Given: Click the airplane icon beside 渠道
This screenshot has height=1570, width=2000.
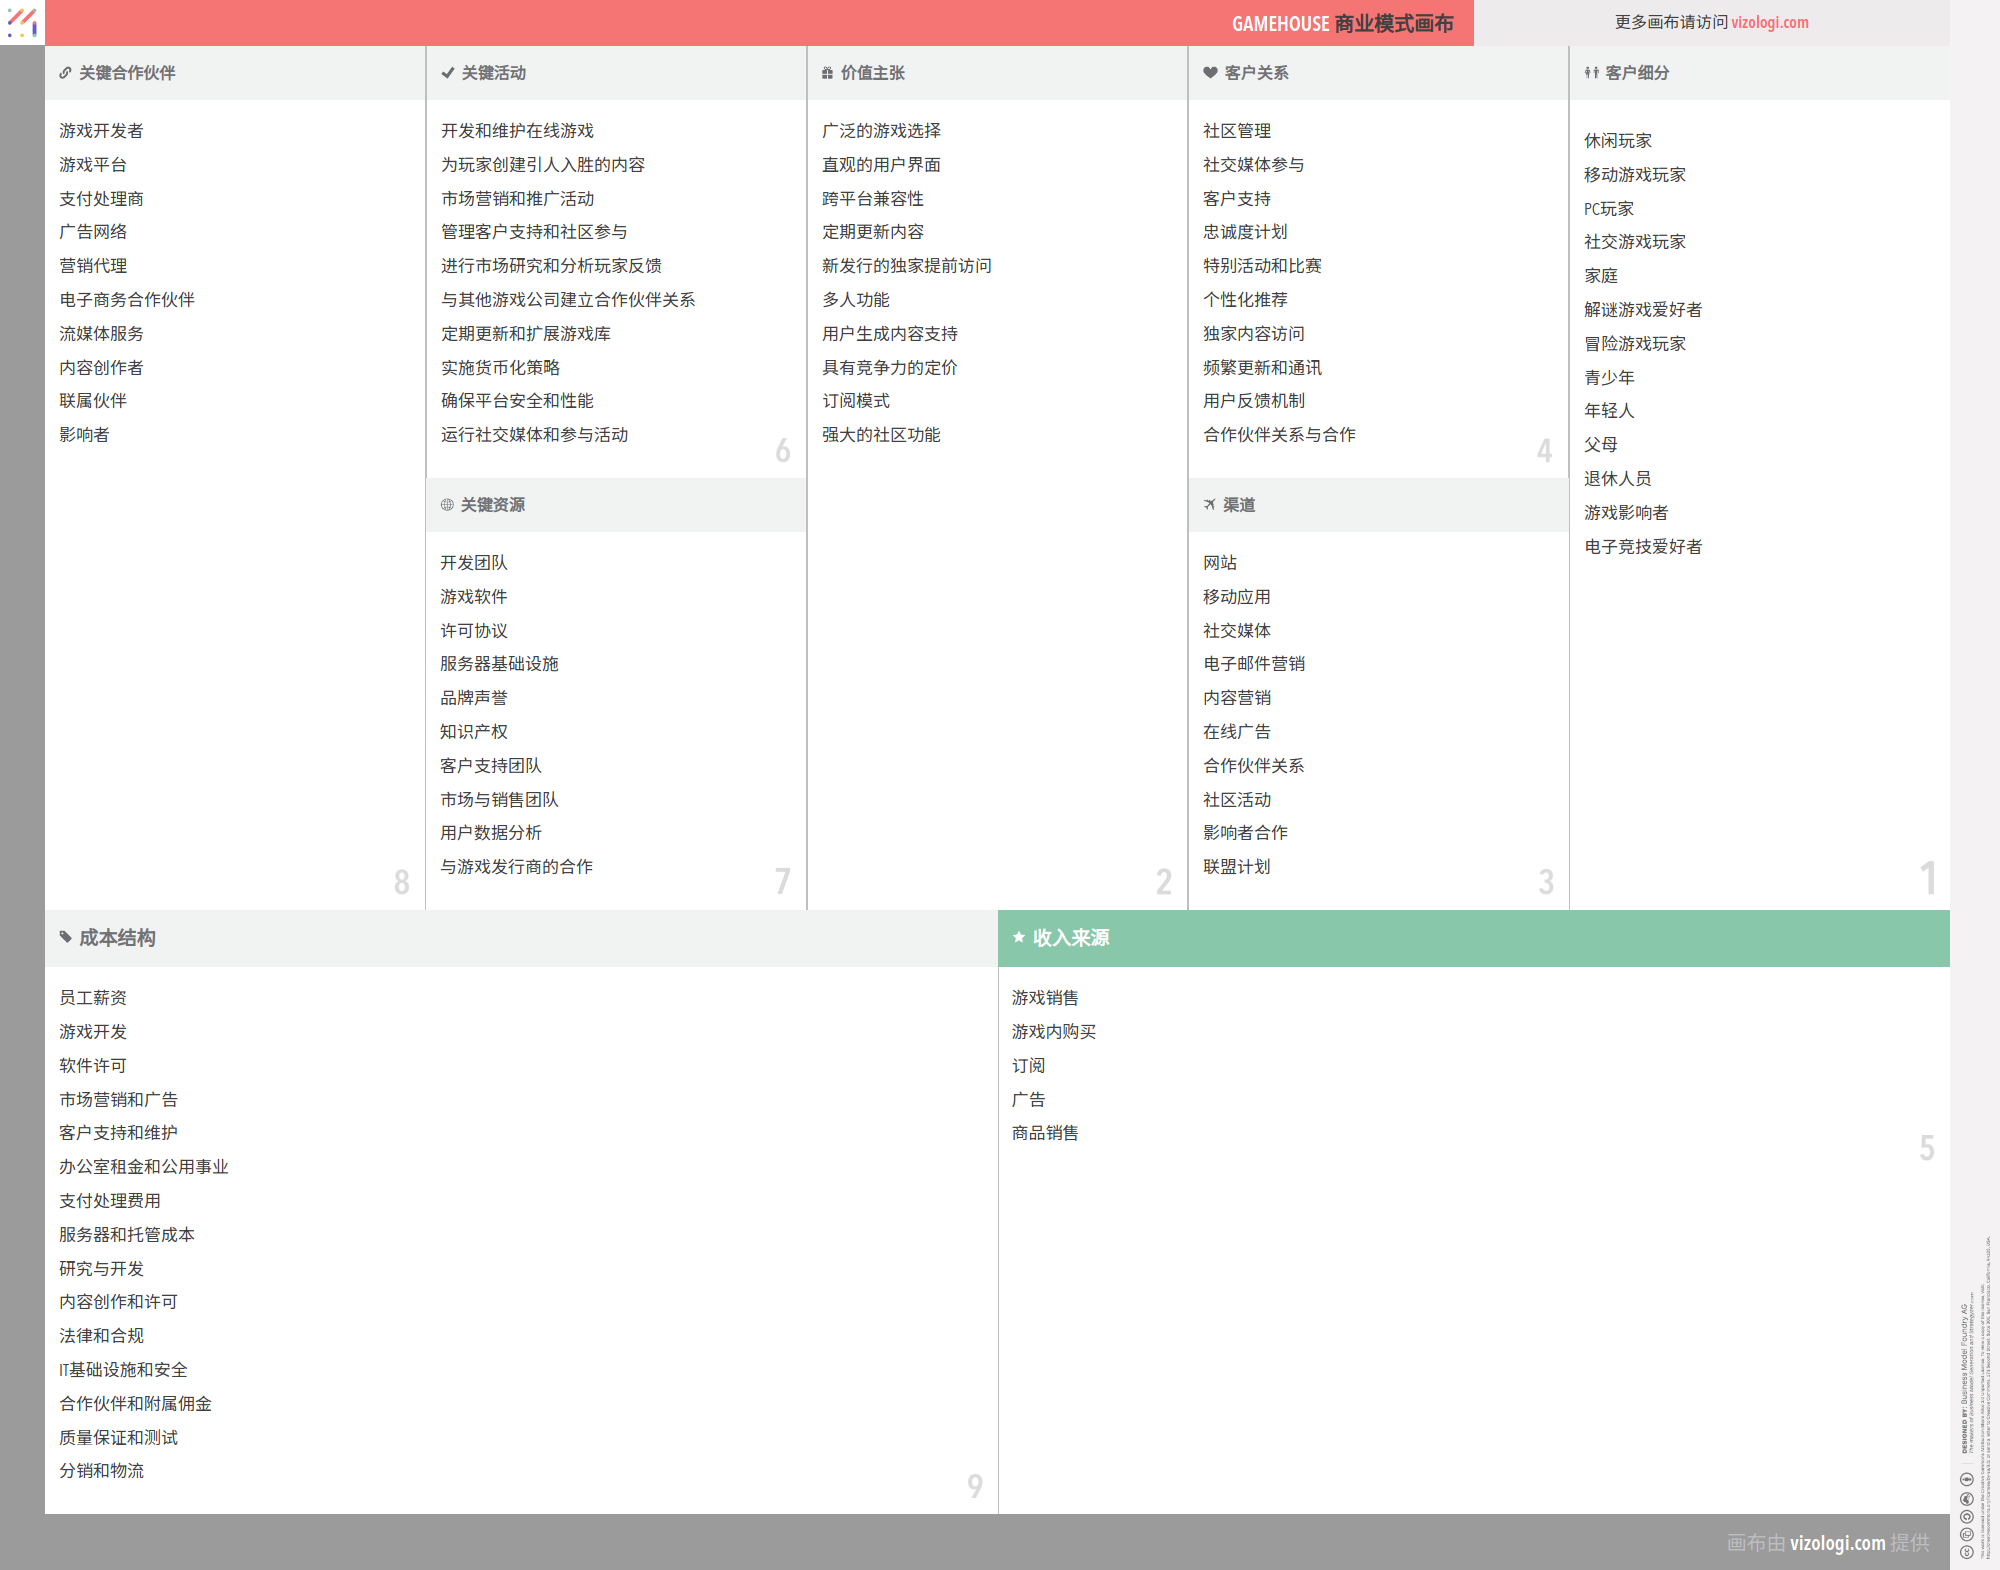Looking at the screenshot, I should pos(1210,505).
